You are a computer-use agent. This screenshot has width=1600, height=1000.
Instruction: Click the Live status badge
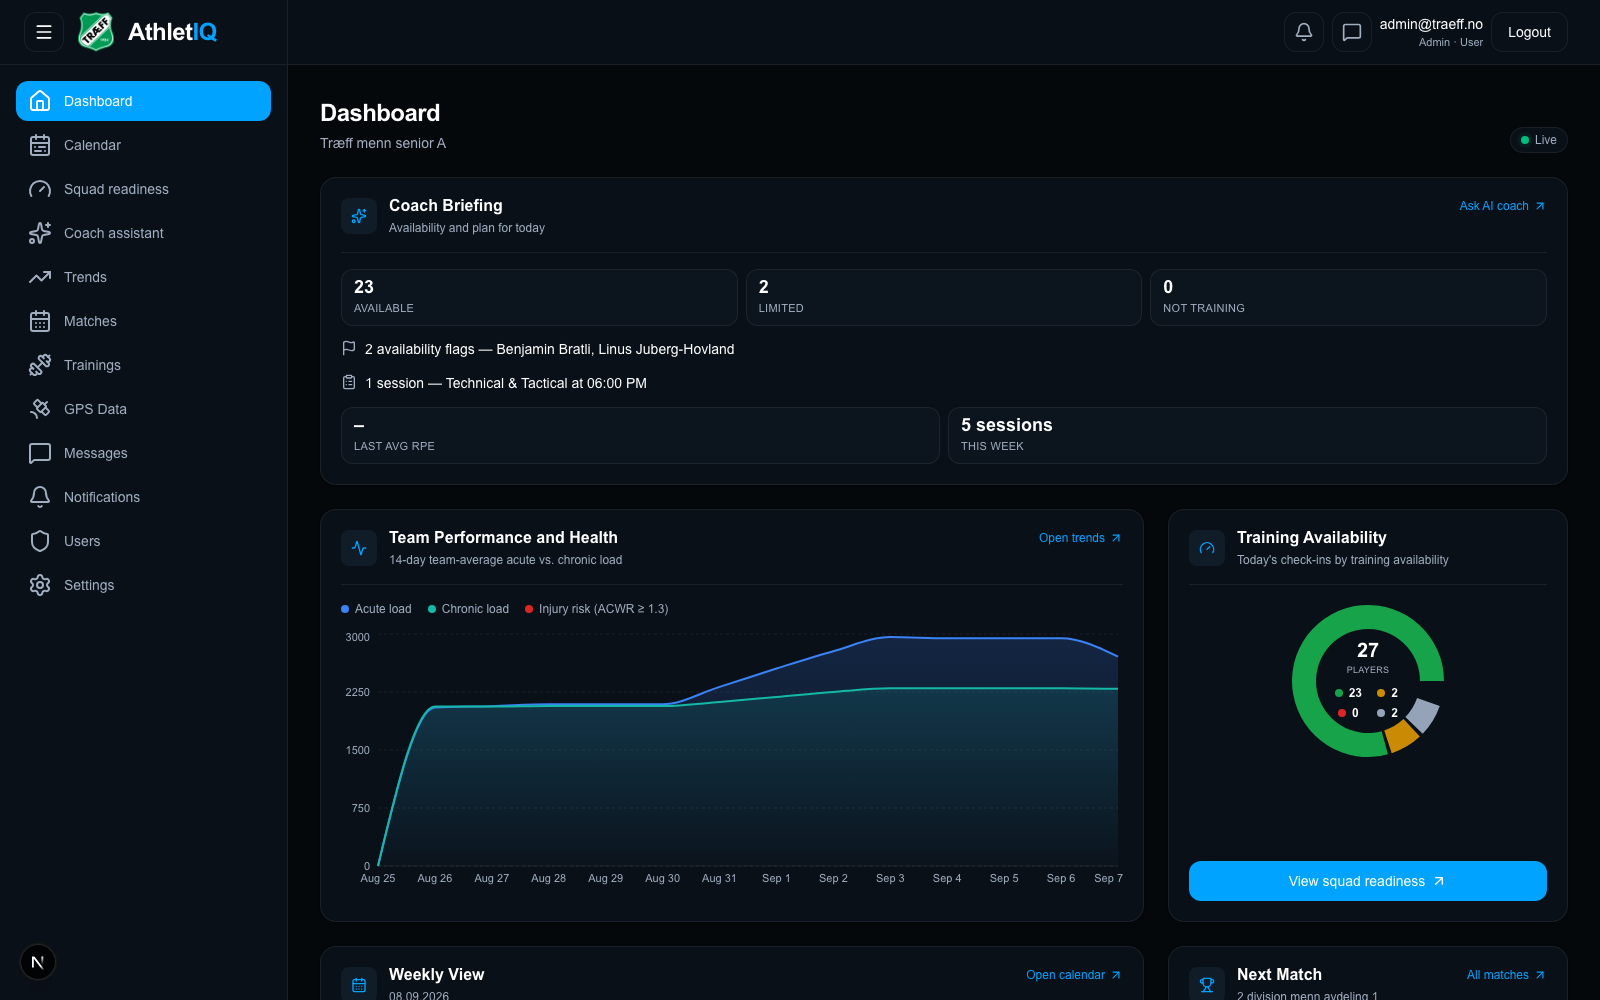pyautogui.click(x=1538, y=140)
